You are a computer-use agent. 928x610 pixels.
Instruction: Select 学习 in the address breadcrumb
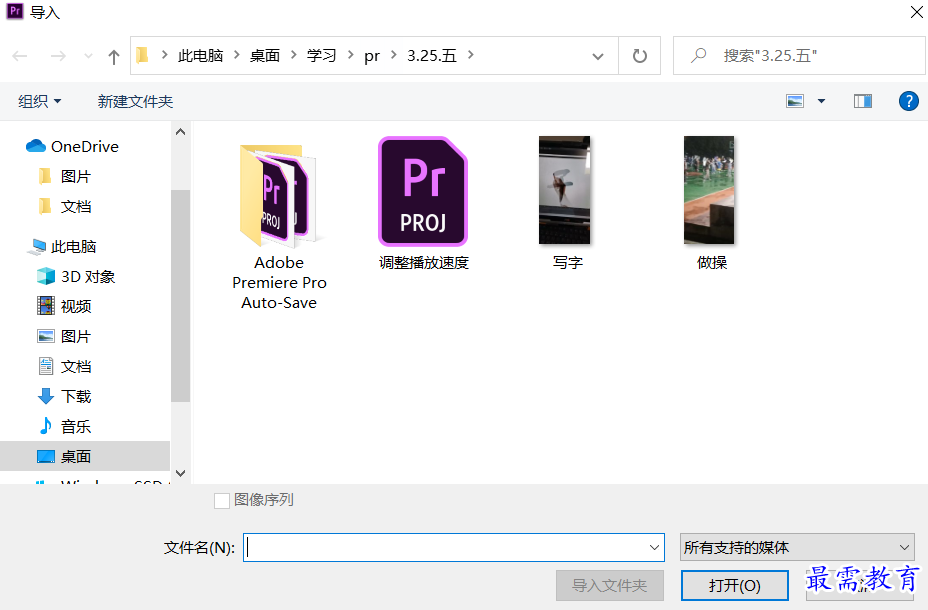tap(321, 56)
